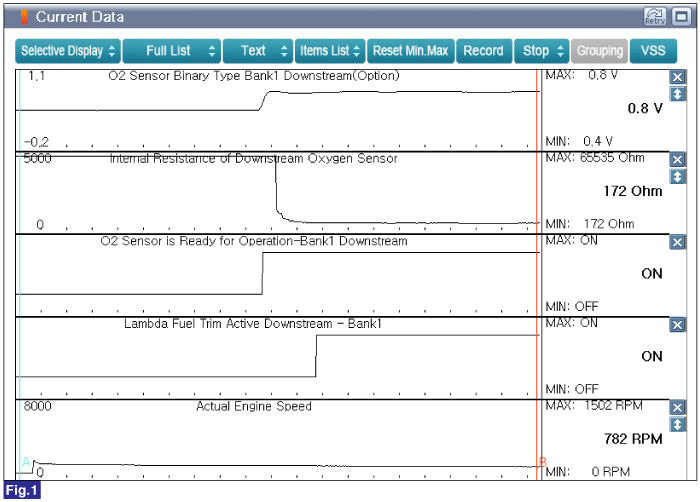
Task: Remove the Lambda Fuel Trim Active graph
Action: click(x=677, y=325)
